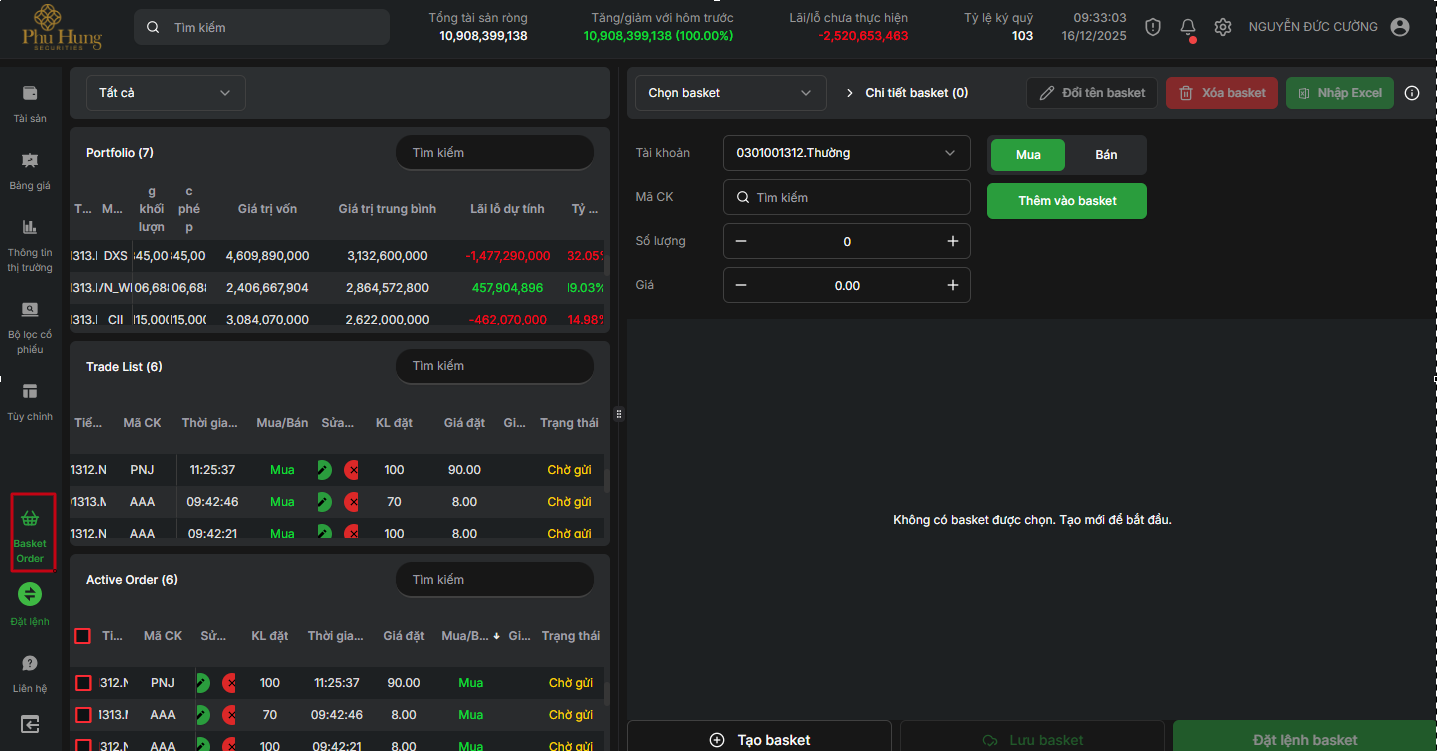This screenshot has height=751, width=1437.
Task: Open Tùy chỉnh layout menu item
Action: [x=30, y=391]
